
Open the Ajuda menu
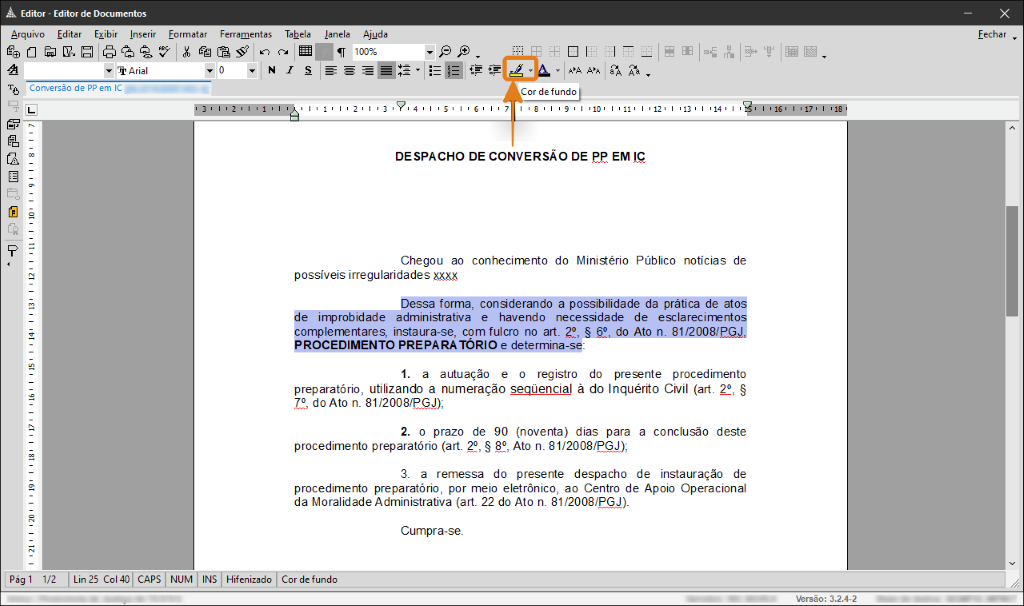click(376, 34)
